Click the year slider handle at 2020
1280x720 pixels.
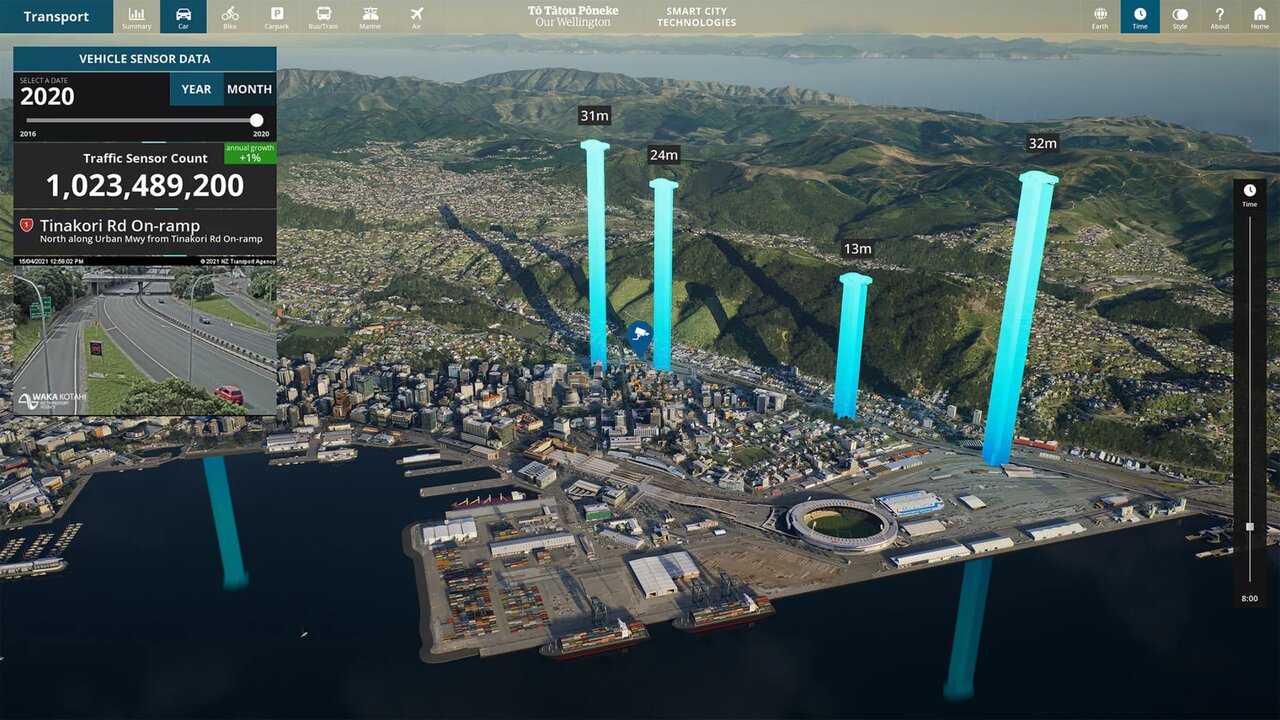(x=257, y=120)
